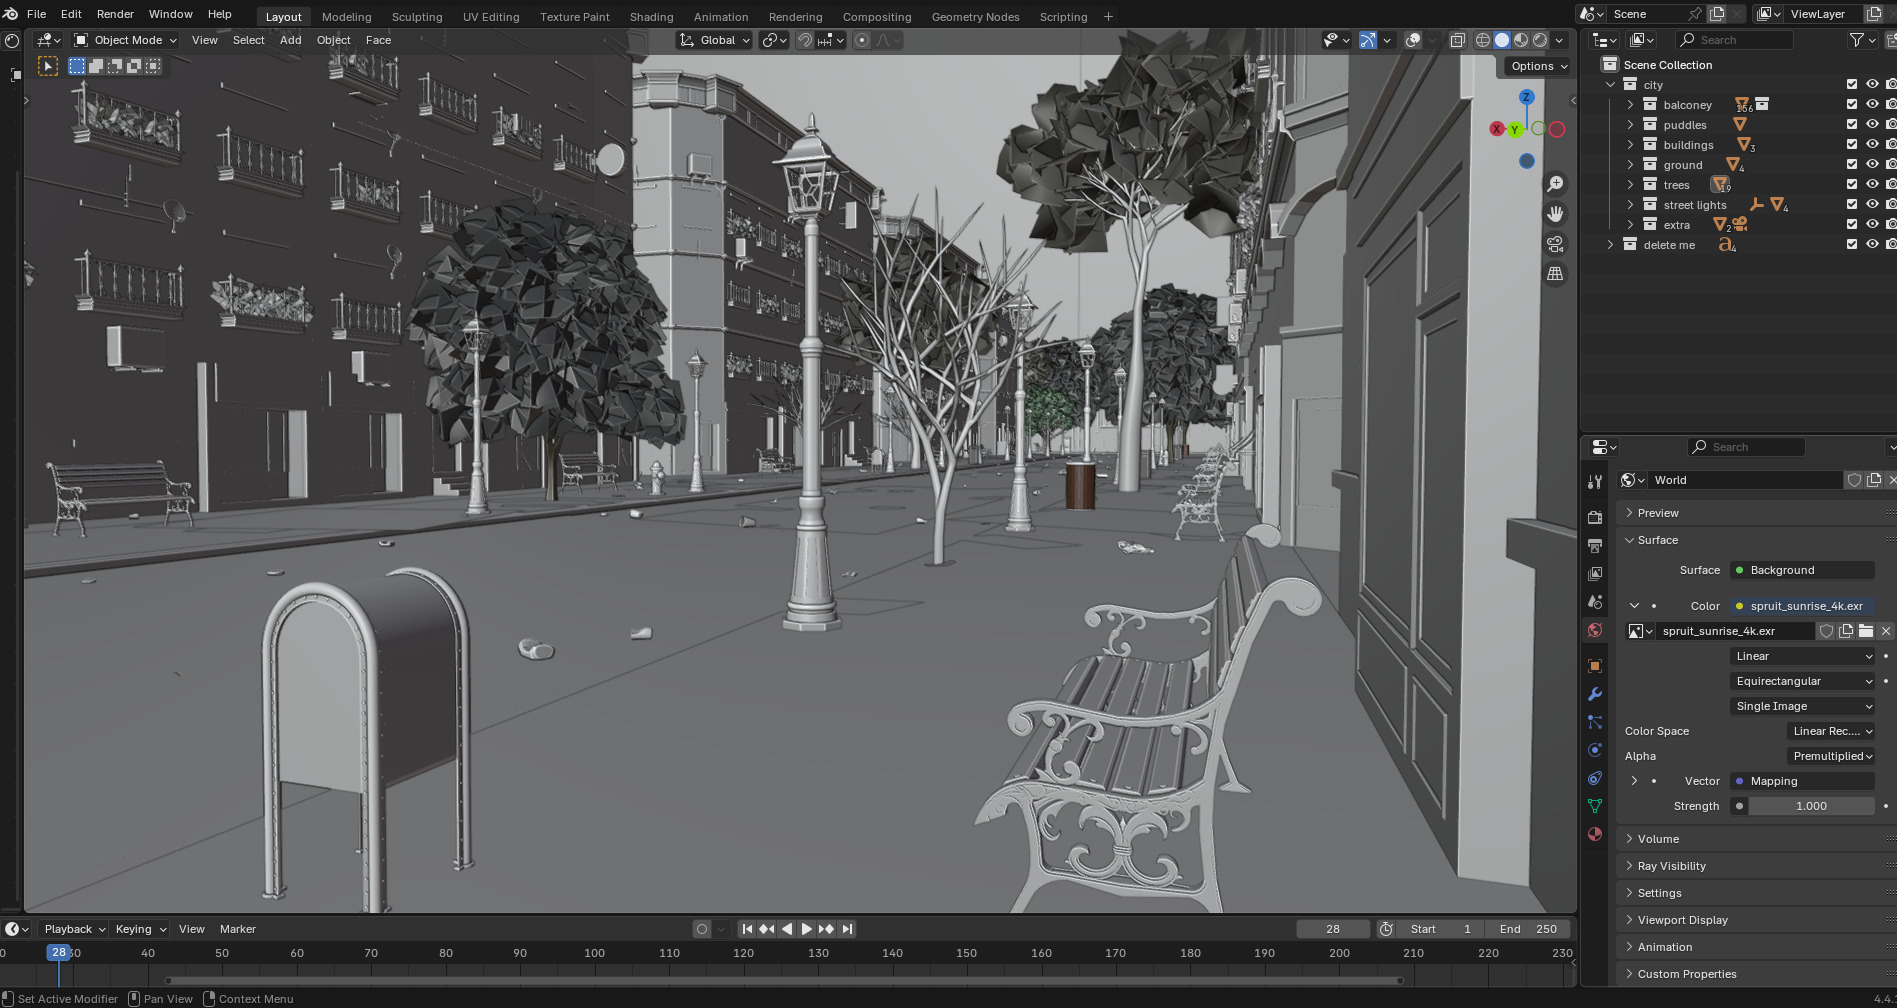
Task: Toggle the camera view icon
Action: [x=1555, y=244]
